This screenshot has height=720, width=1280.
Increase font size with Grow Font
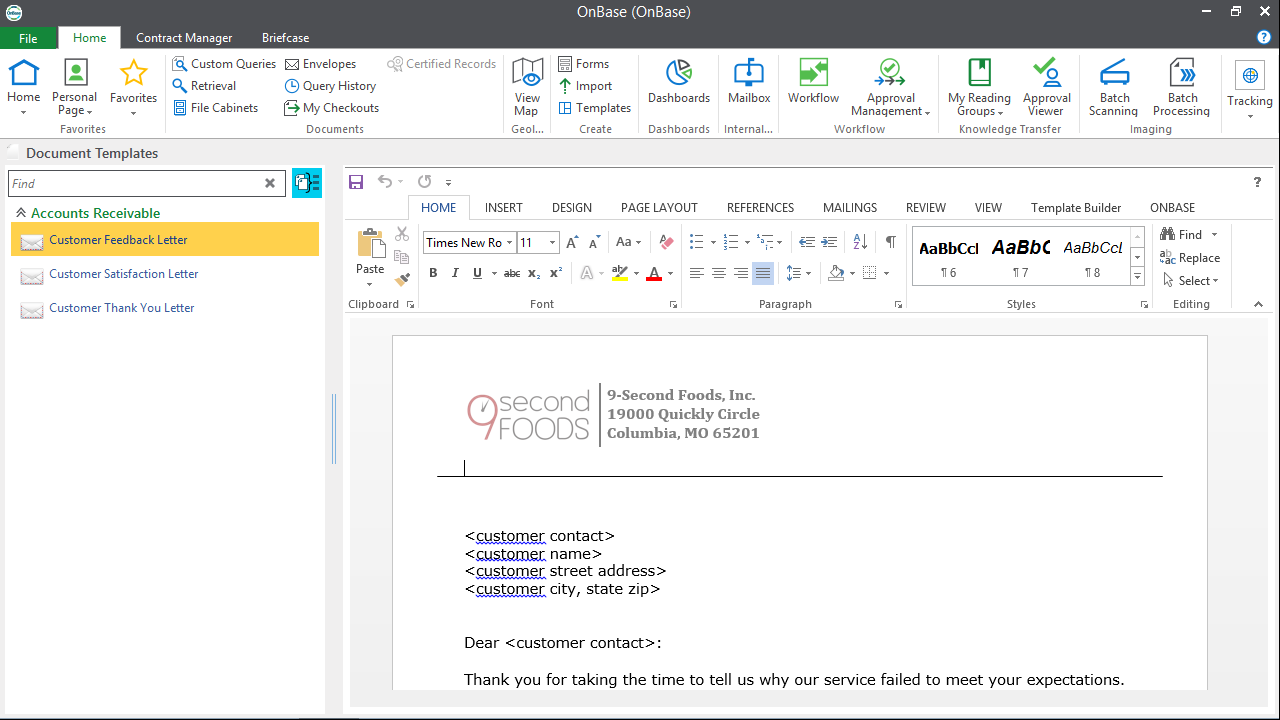coord(572,242)
